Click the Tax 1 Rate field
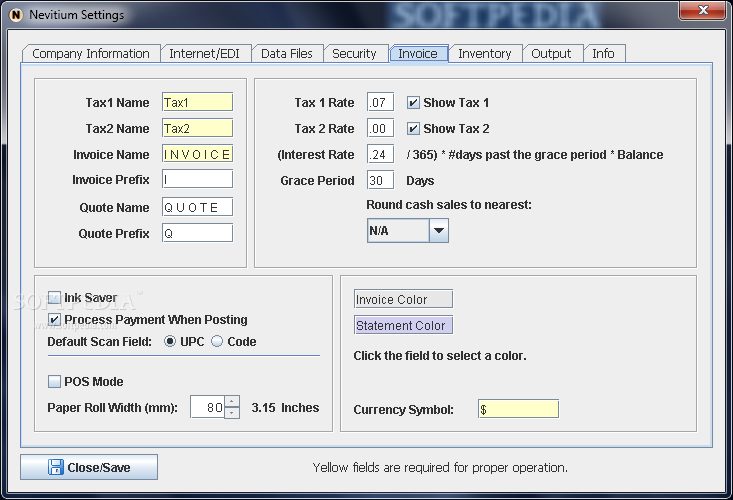Image resolution: width=733 pixels, height=500 pixels. [380, 102]
